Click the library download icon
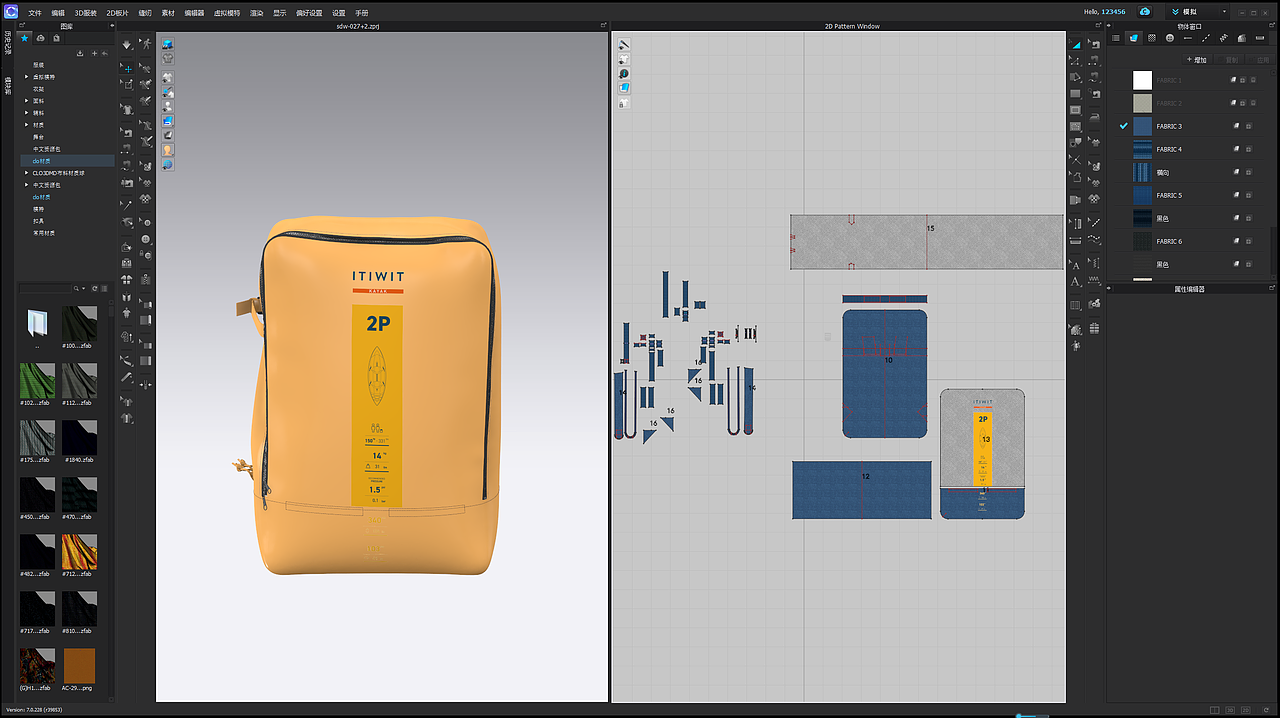1280x718 pixels. 80,52
